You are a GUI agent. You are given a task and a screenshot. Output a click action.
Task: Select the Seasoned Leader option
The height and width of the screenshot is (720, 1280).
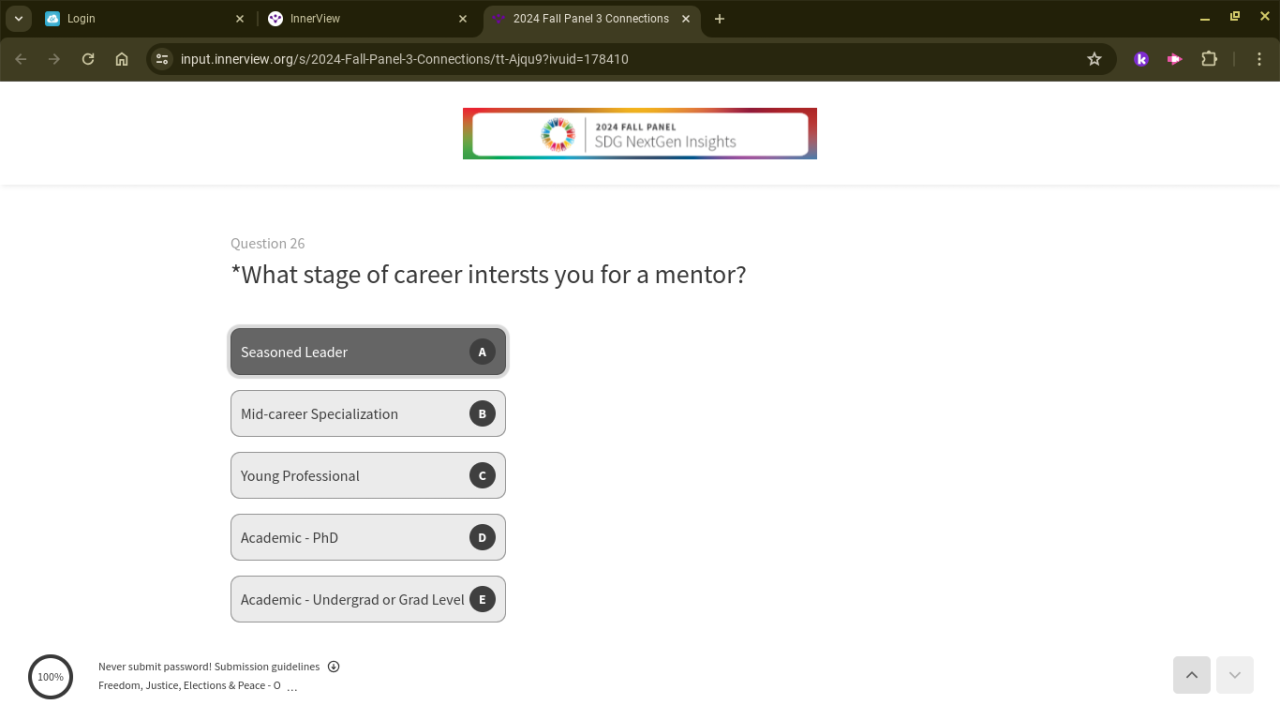(368, 352)
